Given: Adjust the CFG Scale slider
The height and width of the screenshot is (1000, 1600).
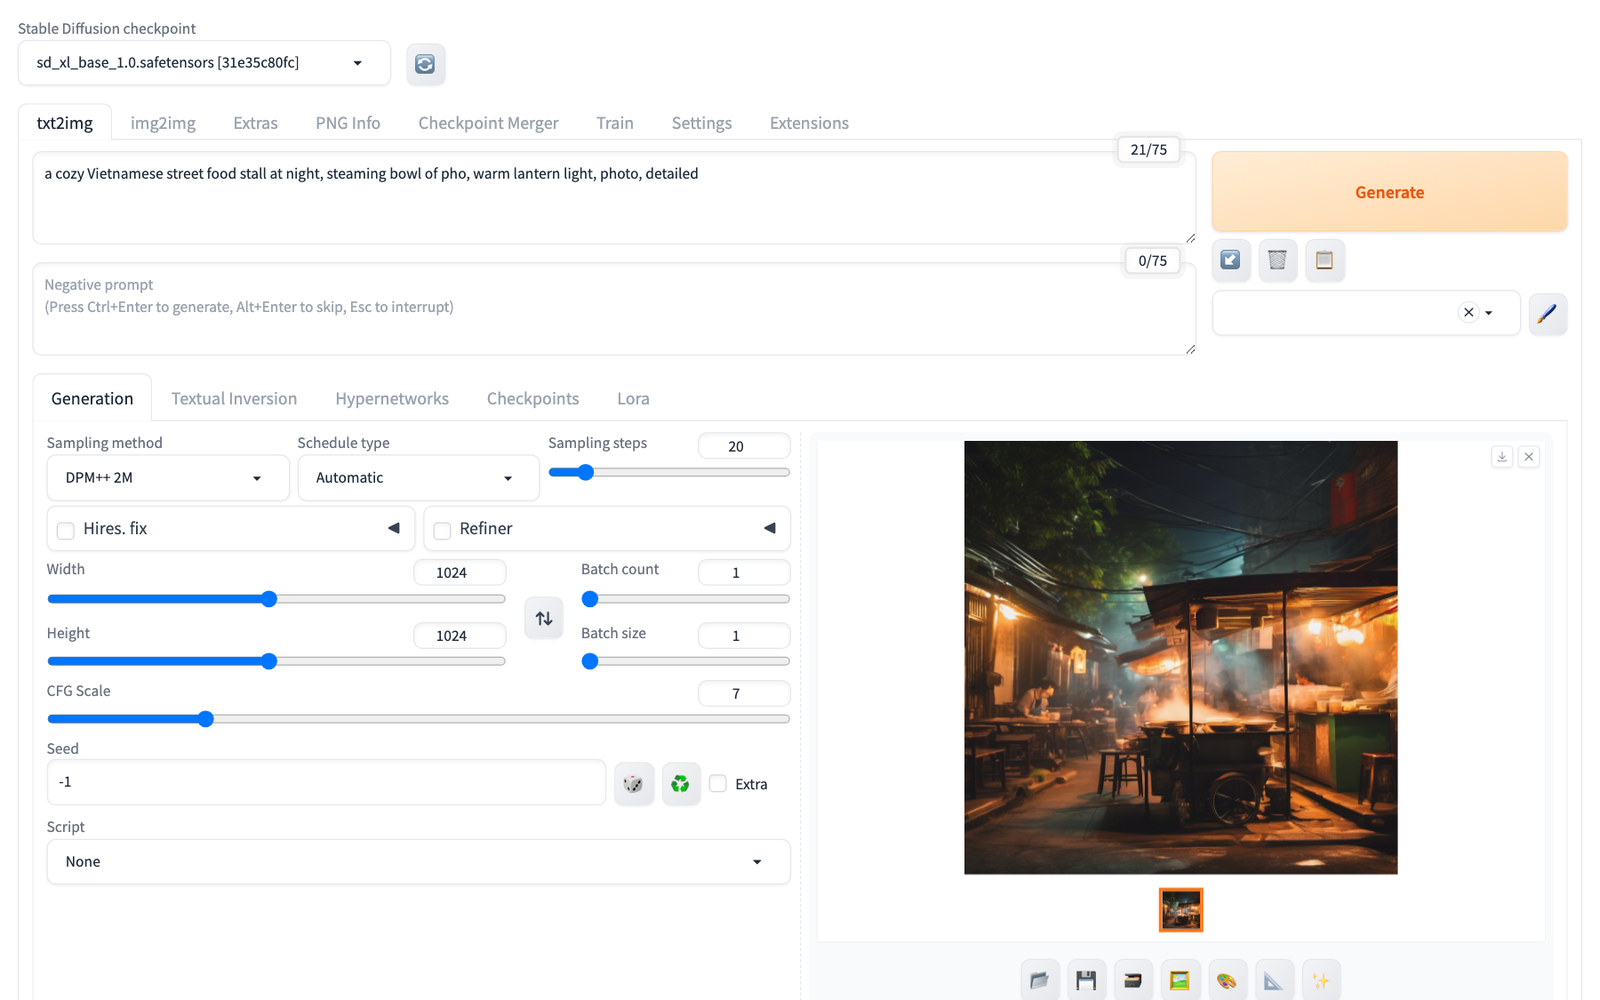Looking at the screenshot, I should coord(418,719).
